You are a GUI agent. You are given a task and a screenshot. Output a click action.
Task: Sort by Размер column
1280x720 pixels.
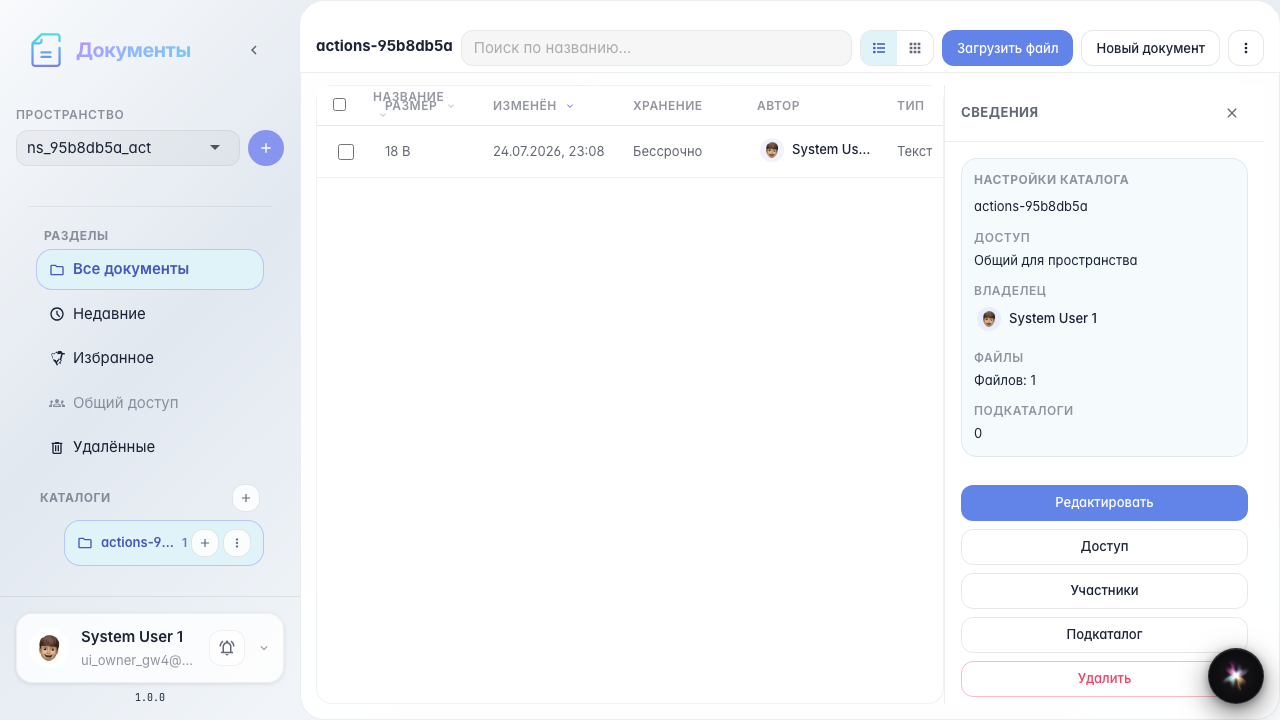click(419, 106)
